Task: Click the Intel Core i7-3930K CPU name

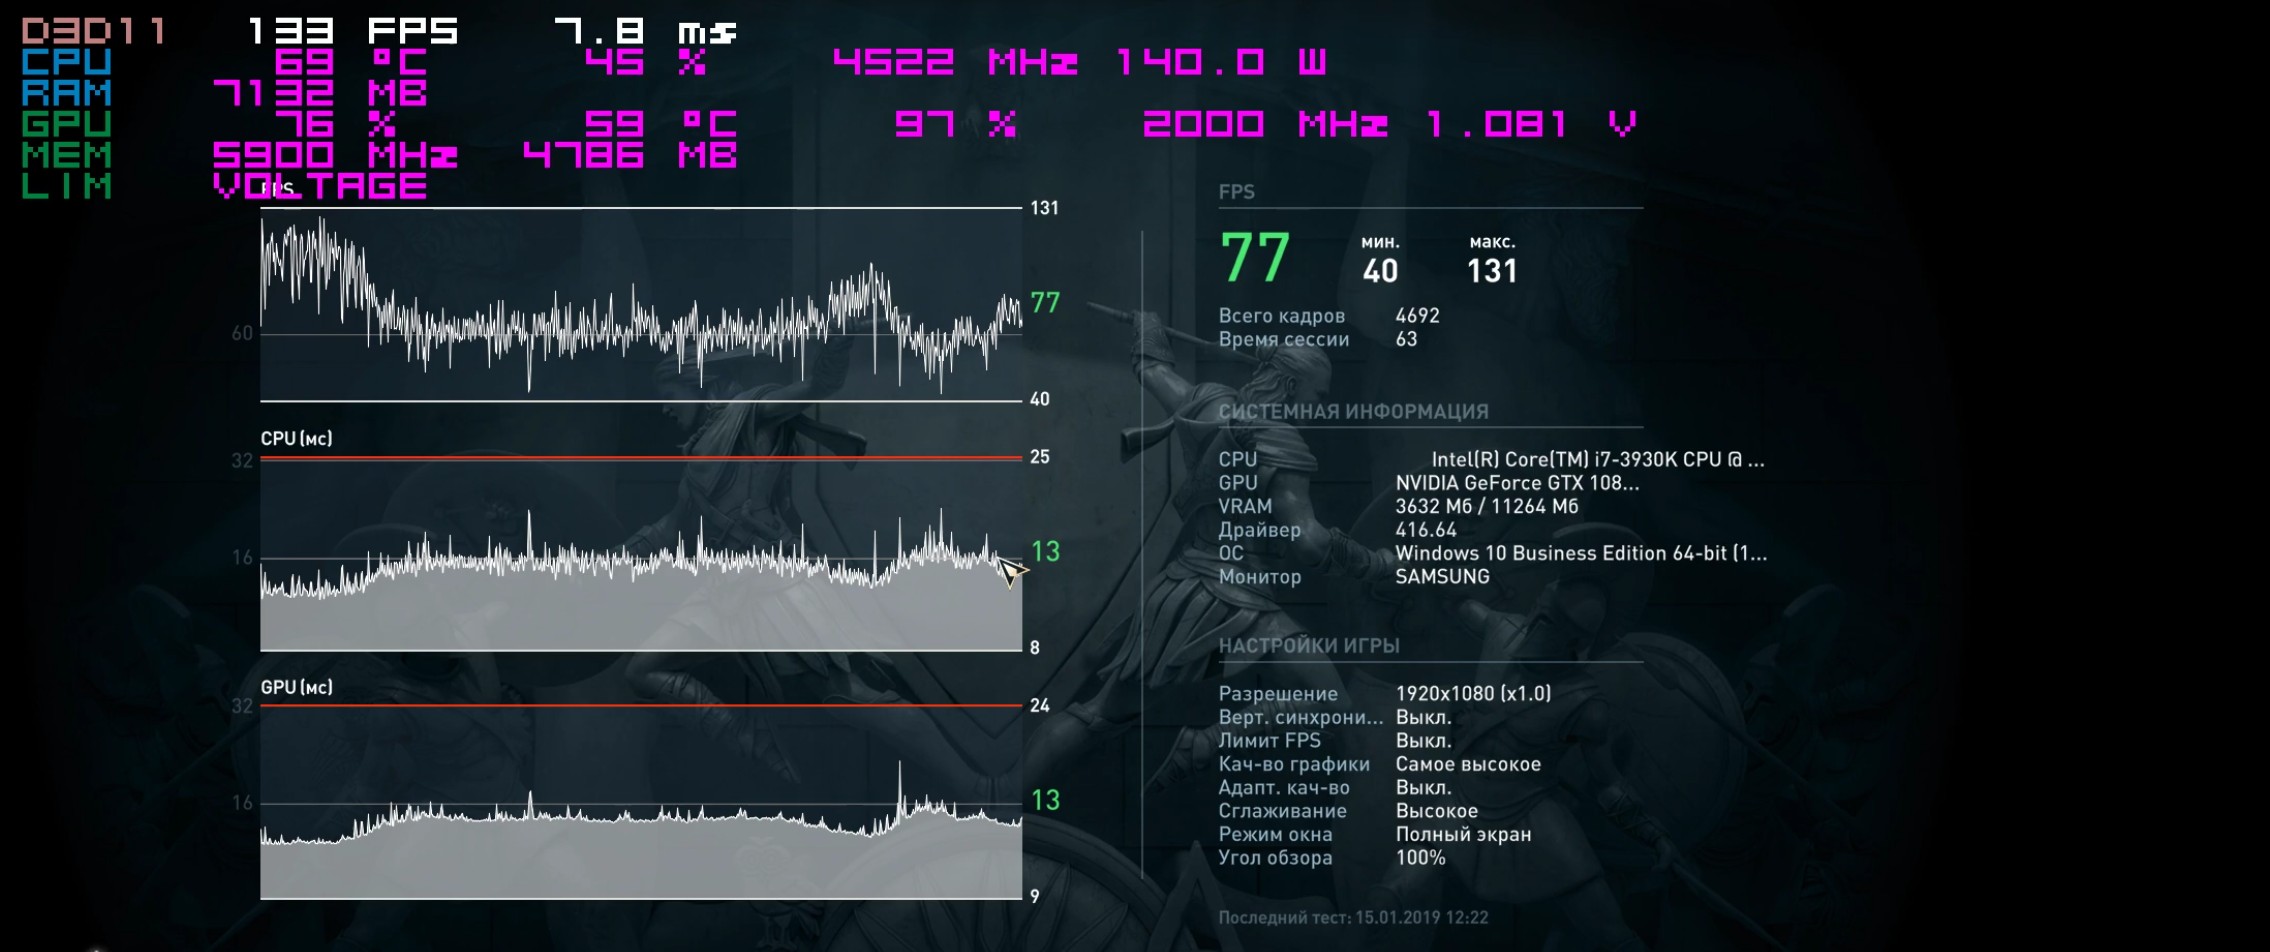Action: pyautogui.click(x=1597, y=460)
